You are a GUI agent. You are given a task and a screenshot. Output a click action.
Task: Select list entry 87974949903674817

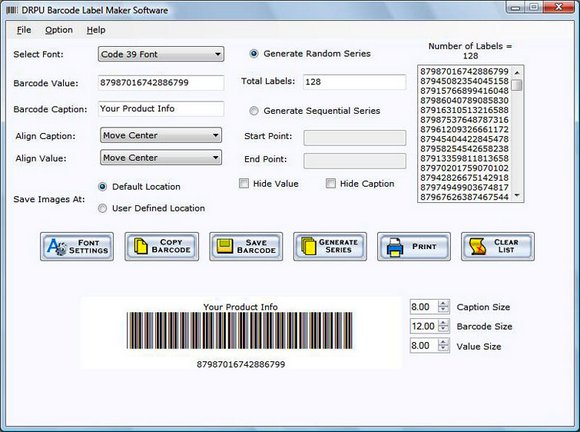tap(464, 187)
